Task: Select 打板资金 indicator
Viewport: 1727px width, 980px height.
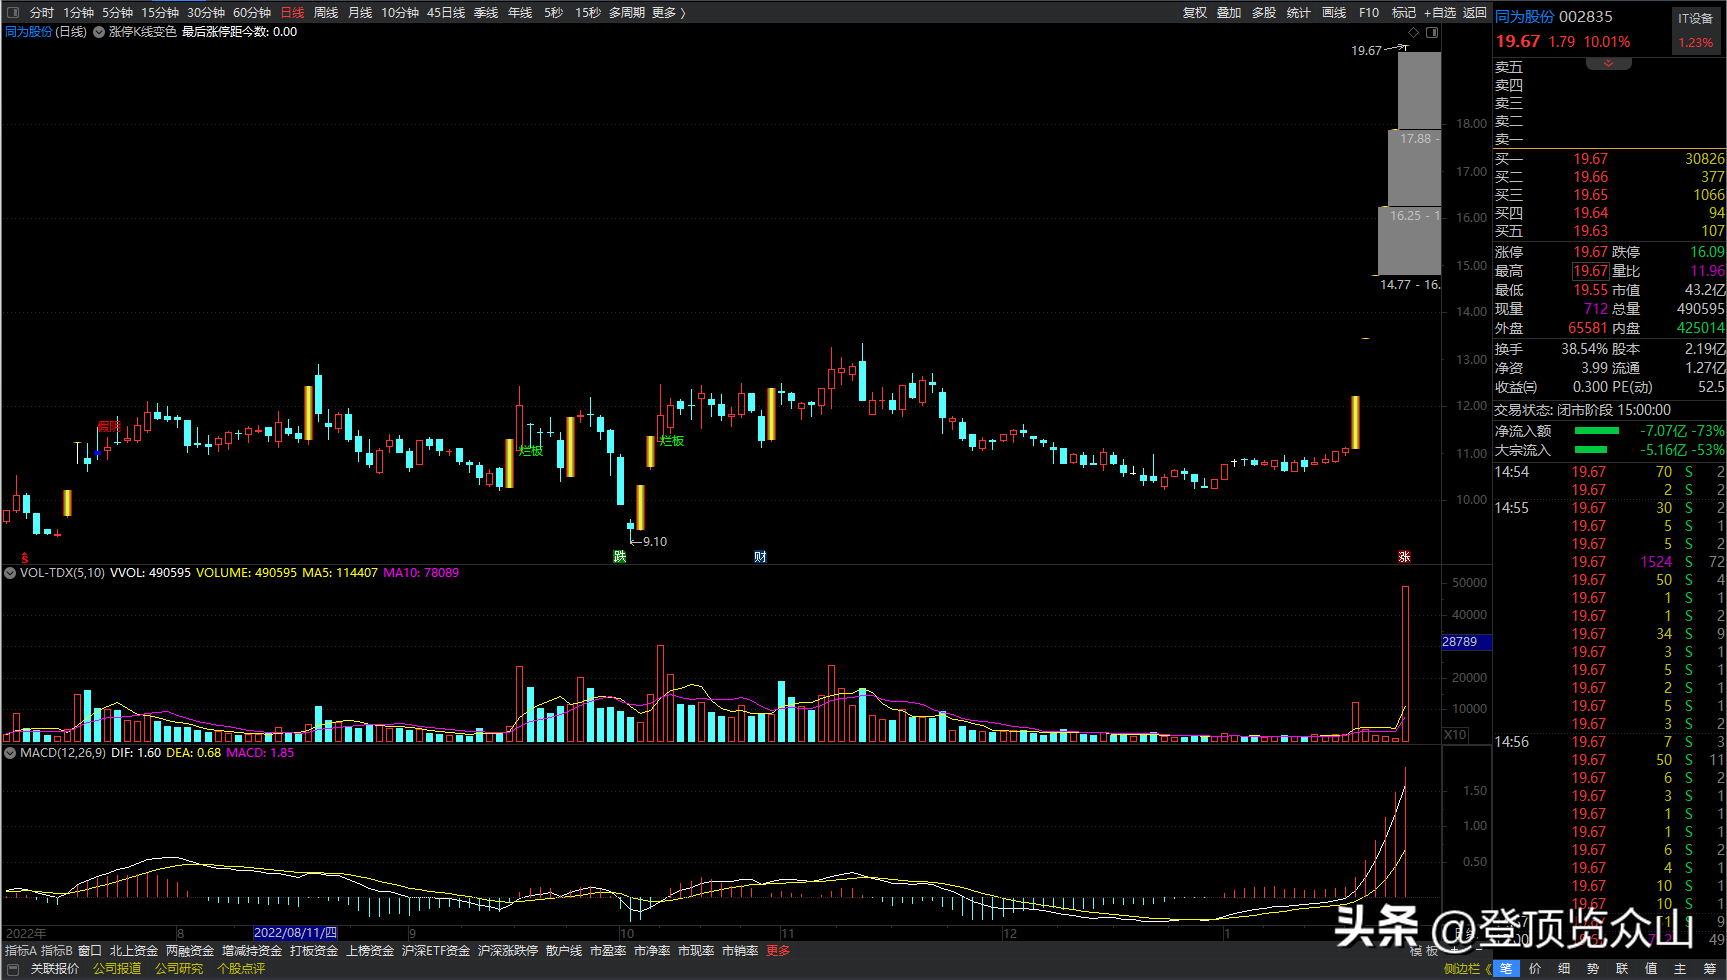Action: (x=314, y=951)
